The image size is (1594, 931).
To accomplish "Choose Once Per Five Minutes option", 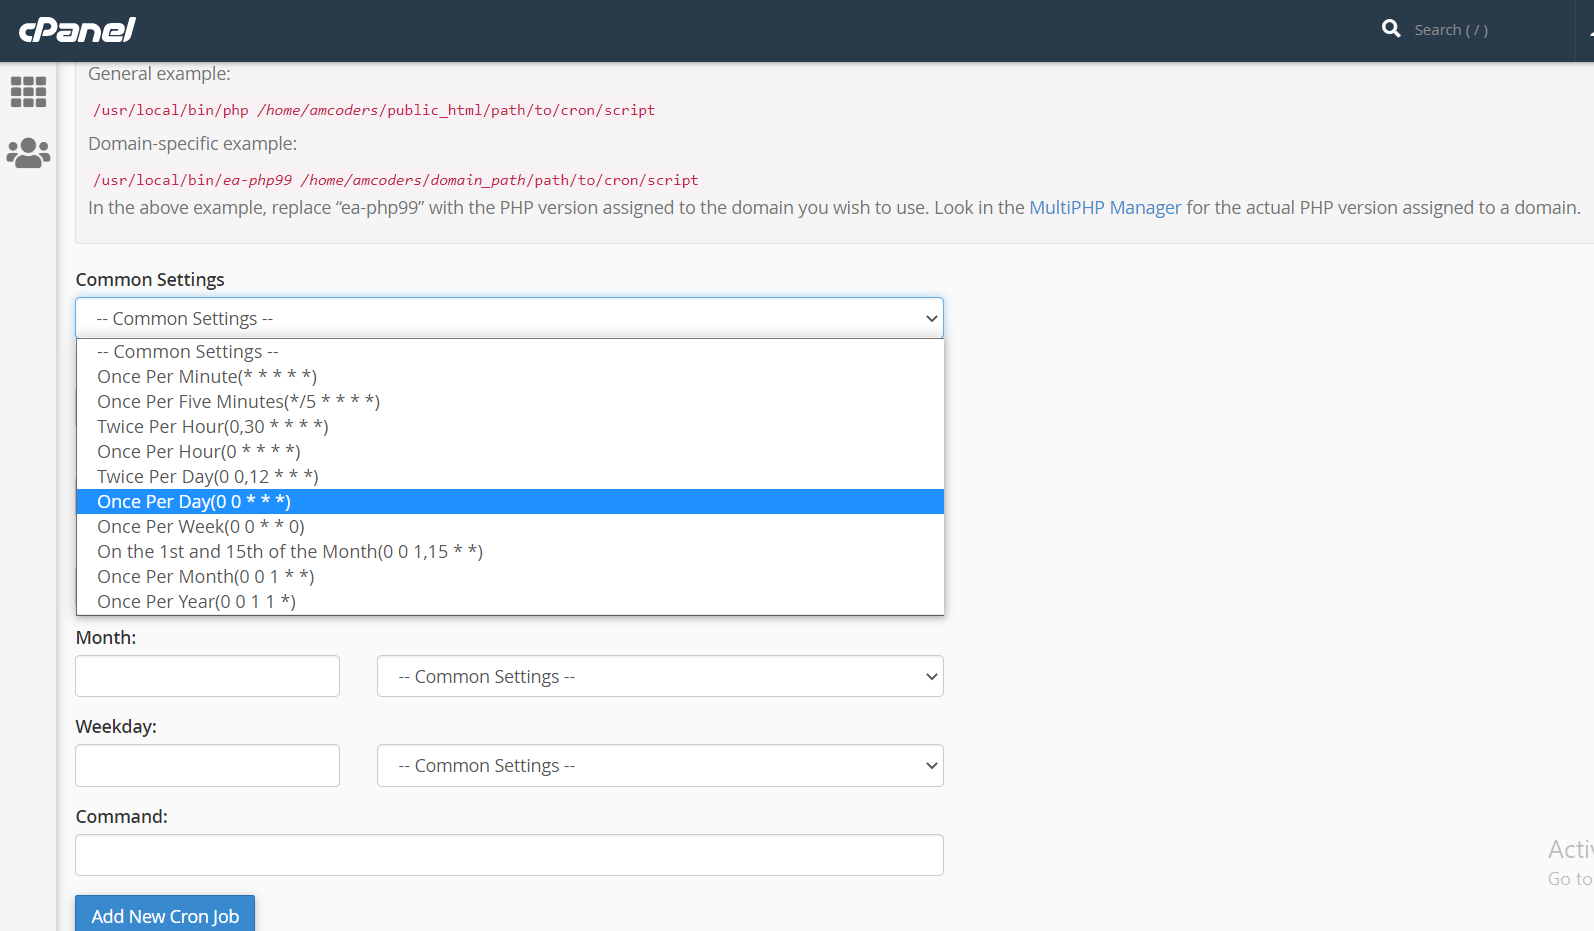I will tap(238, 402).
